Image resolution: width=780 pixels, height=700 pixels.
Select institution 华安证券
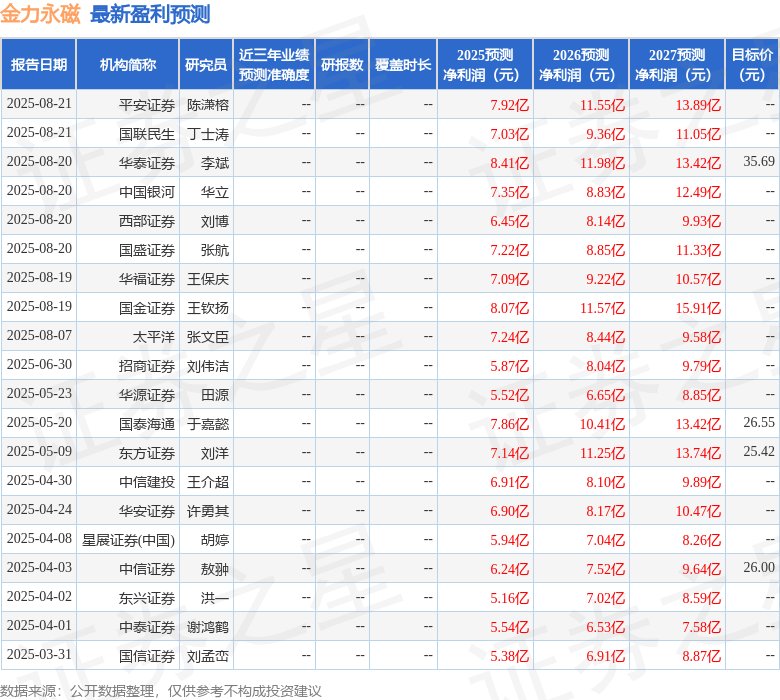pos(147,511)
